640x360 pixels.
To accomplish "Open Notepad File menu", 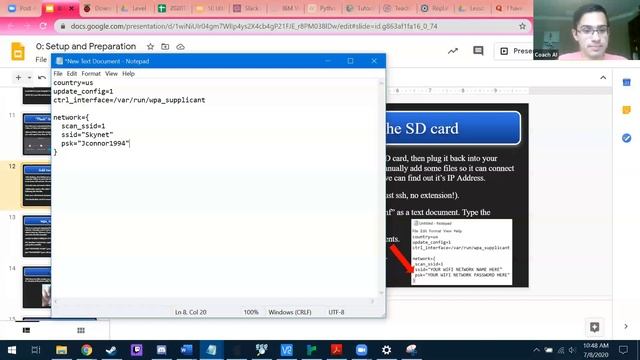I will click(58, 73).
